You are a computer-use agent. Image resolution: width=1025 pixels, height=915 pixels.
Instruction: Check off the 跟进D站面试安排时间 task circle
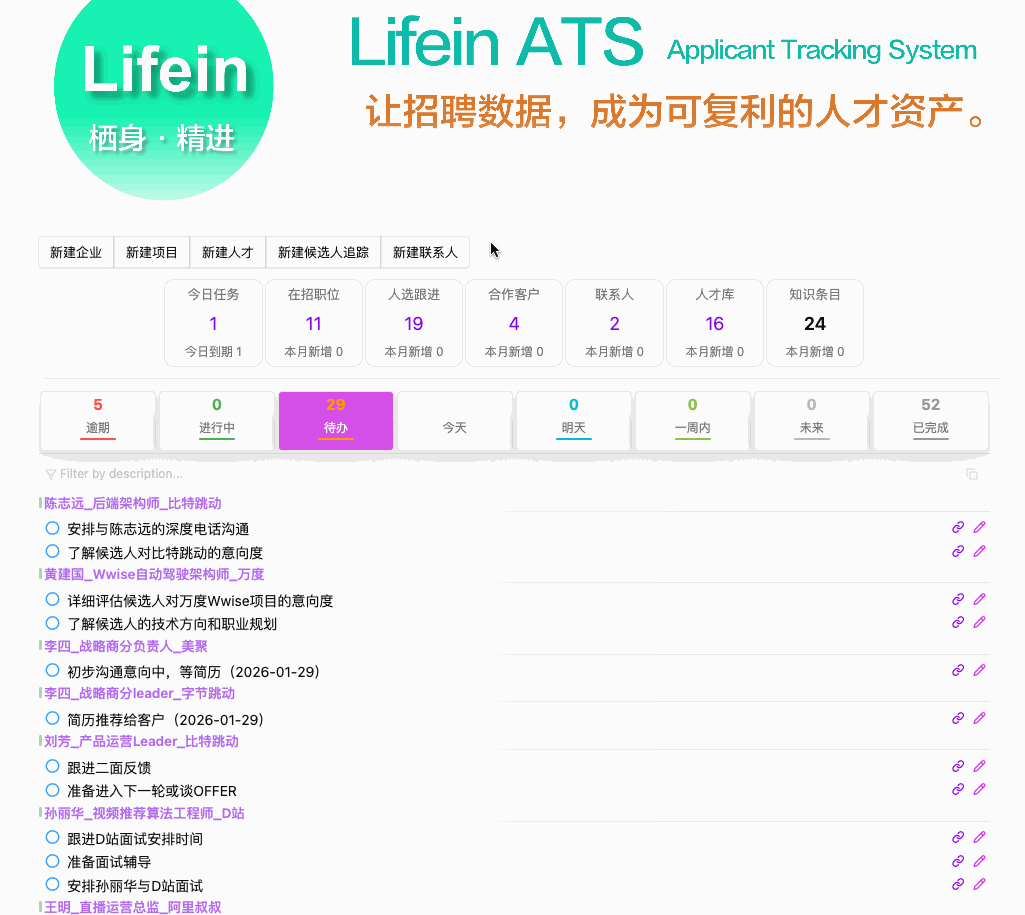pos(53,838)
